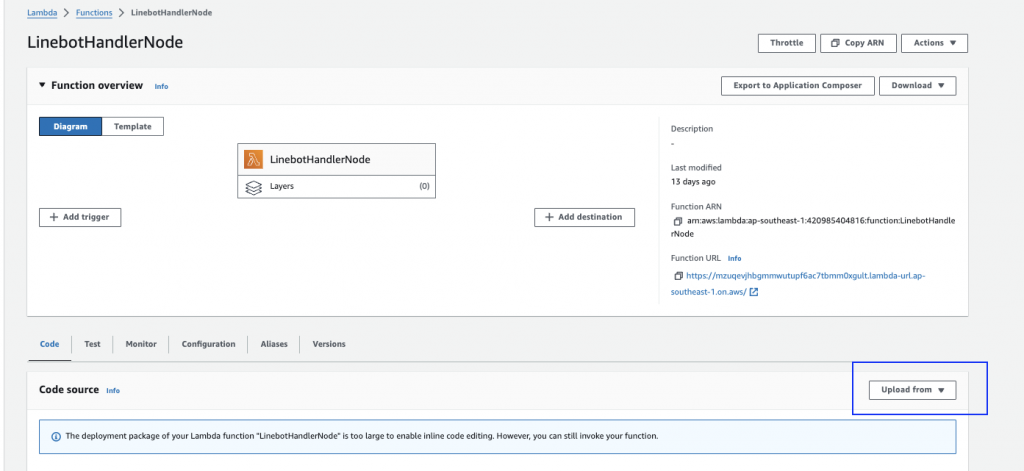Viewport: 1024px width, 471px height.
Task: Click plus icon on Add trigger
Action: (54, 217)
